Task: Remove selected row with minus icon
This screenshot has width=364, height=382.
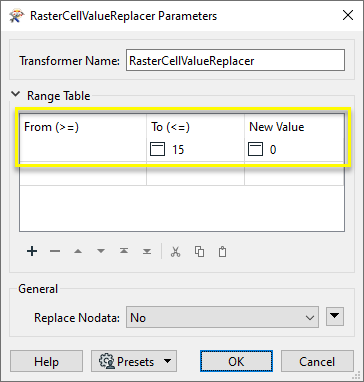Action: pos(55,251)
